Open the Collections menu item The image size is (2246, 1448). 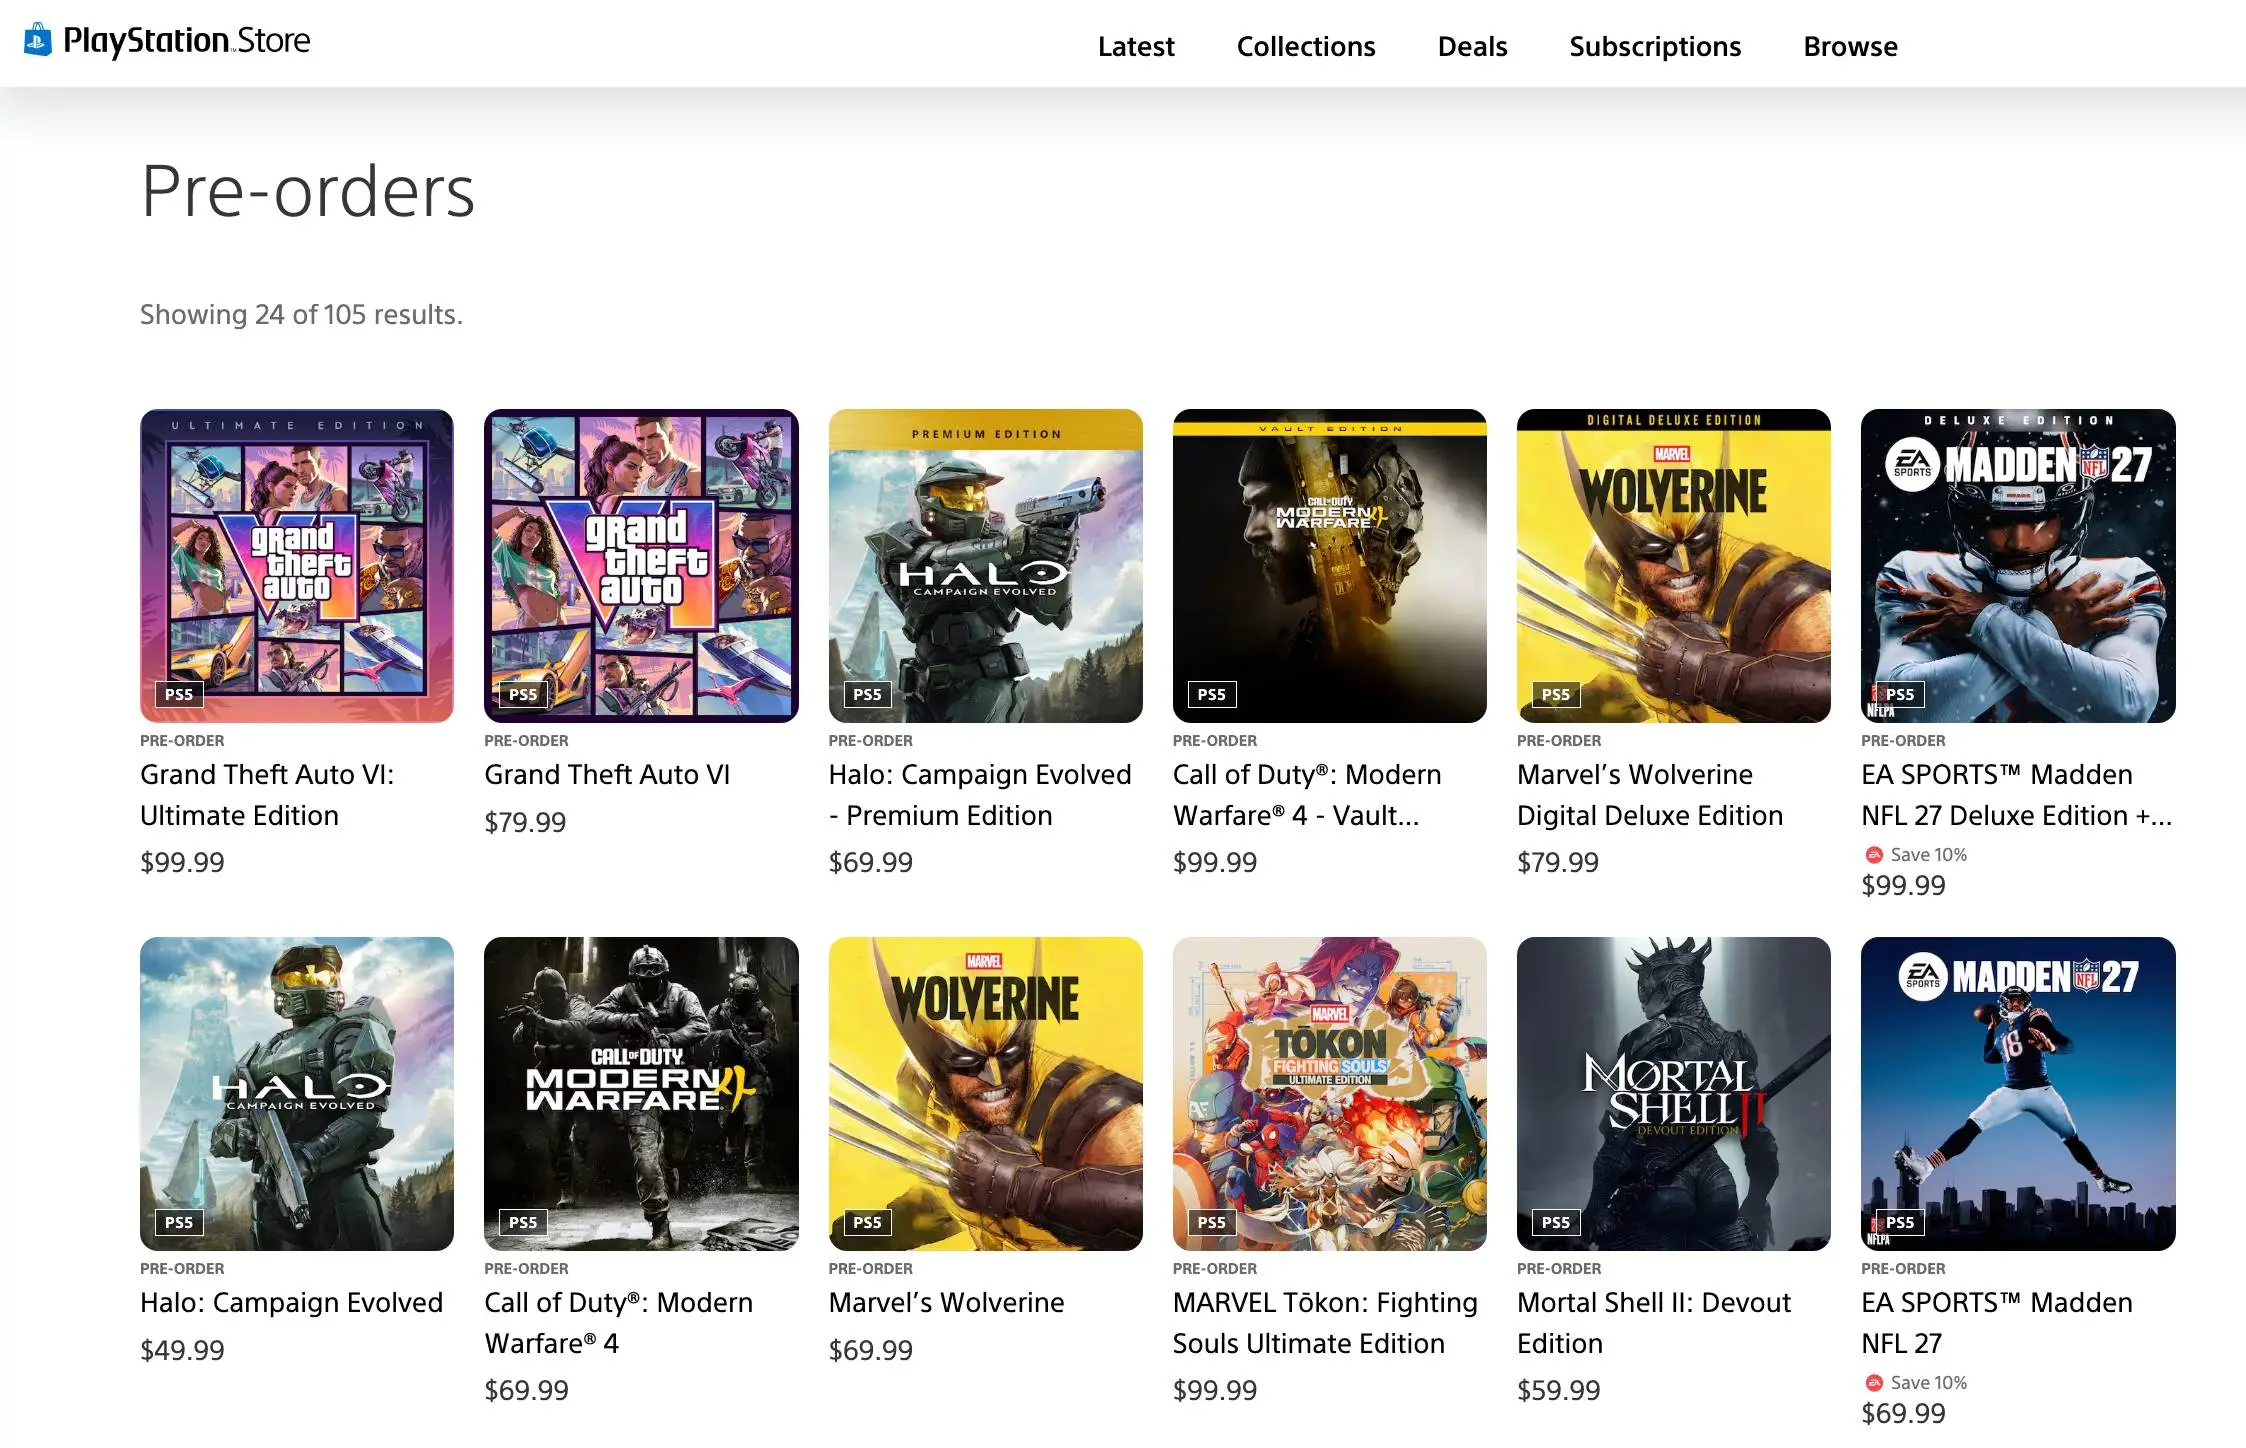coord(1306,46)
